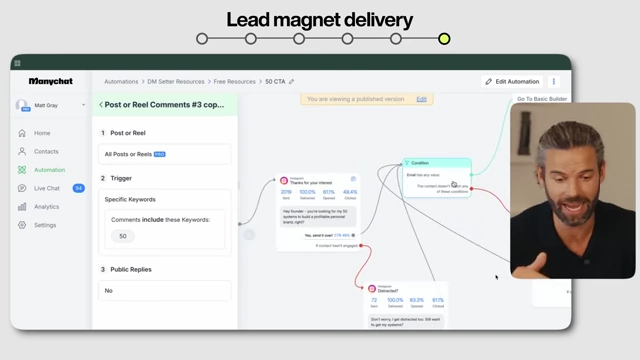Click the If contact hasn't engaged red connector dot
640x360 pixels.
[x=361, y=245]
